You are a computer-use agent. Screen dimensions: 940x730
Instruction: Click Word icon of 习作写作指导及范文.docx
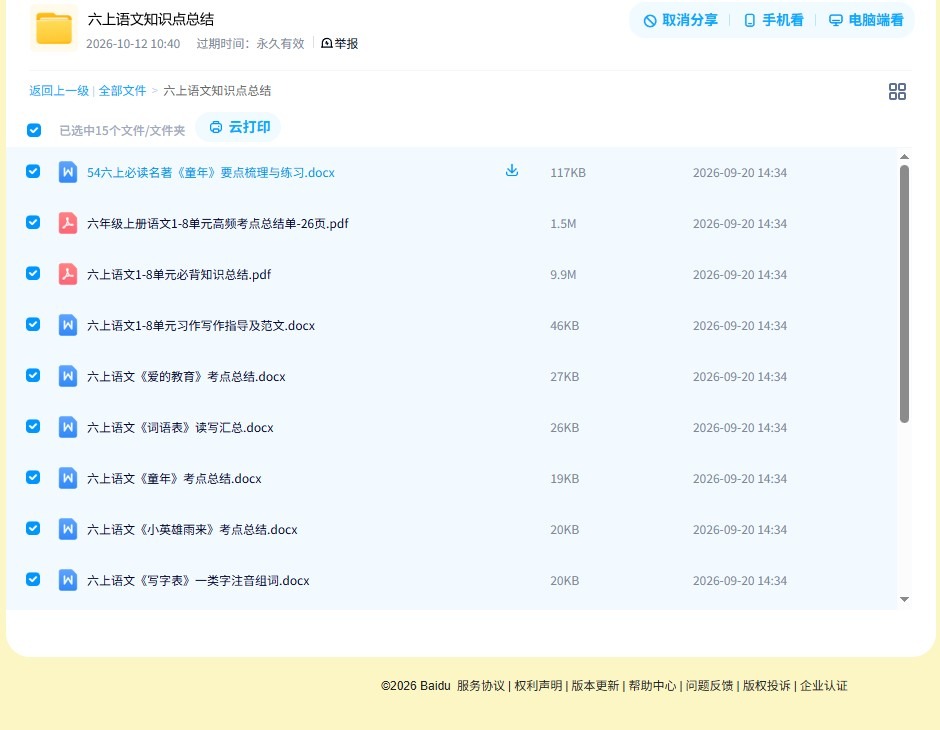point(68,325)
